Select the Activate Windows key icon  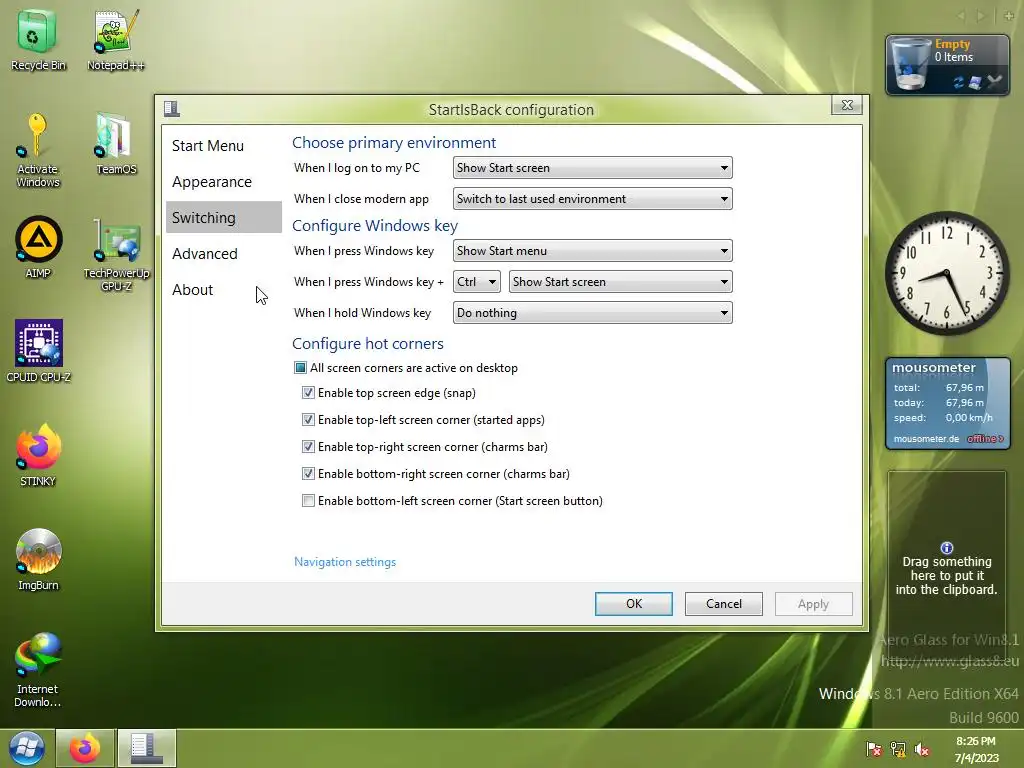pyautogui.click(x=37, y=150)
